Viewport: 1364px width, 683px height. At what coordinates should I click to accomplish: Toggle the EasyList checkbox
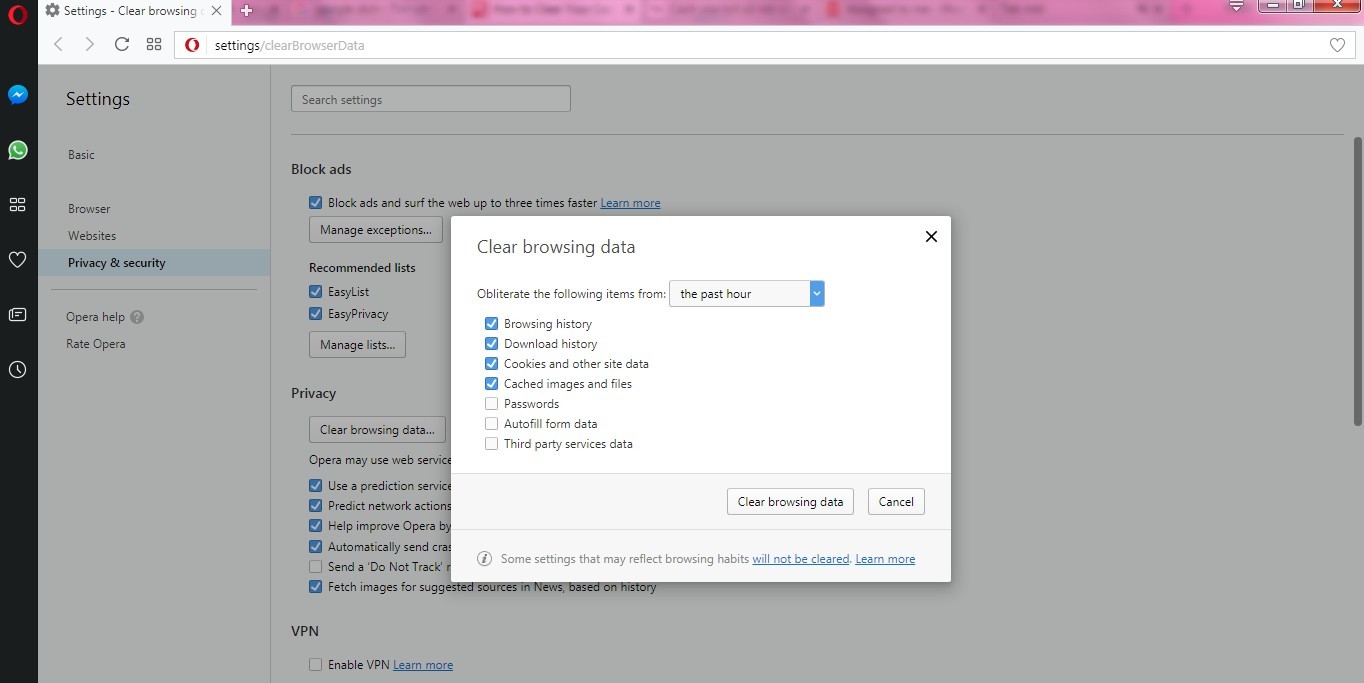point(316,292)
